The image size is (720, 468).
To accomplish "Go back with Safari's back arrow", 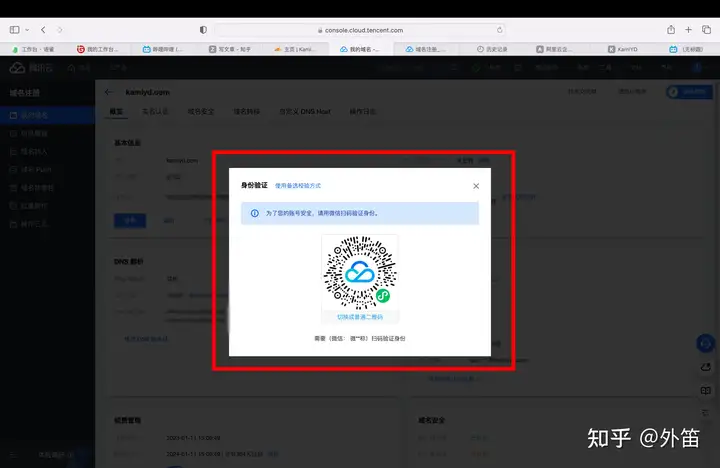I will click(x=43, y=30).
